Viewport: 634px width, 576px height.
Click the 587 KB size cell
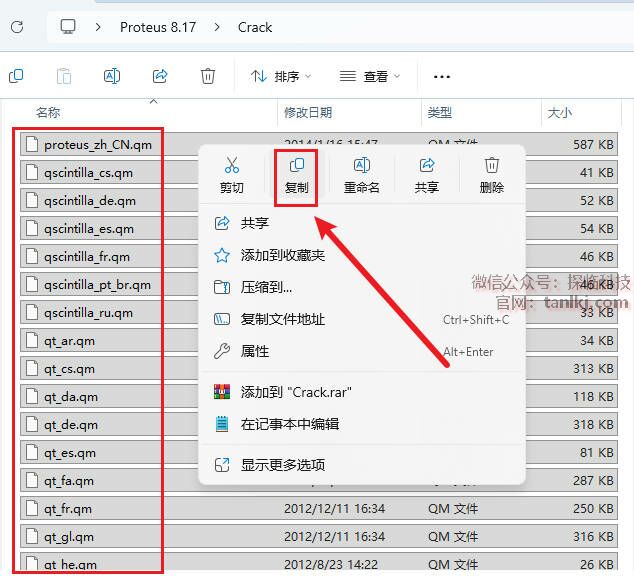tap(593, 144)
